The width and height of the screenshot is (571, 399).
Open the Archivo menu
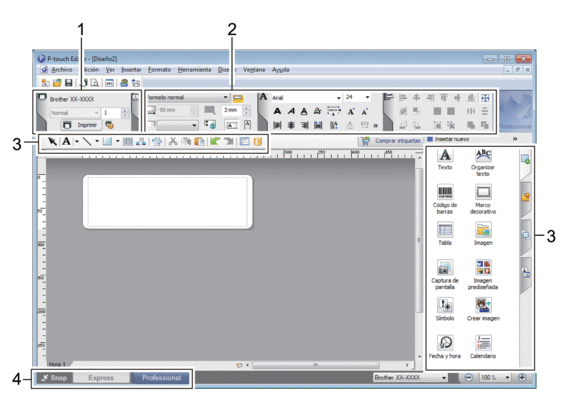click(x=62, y=70)
